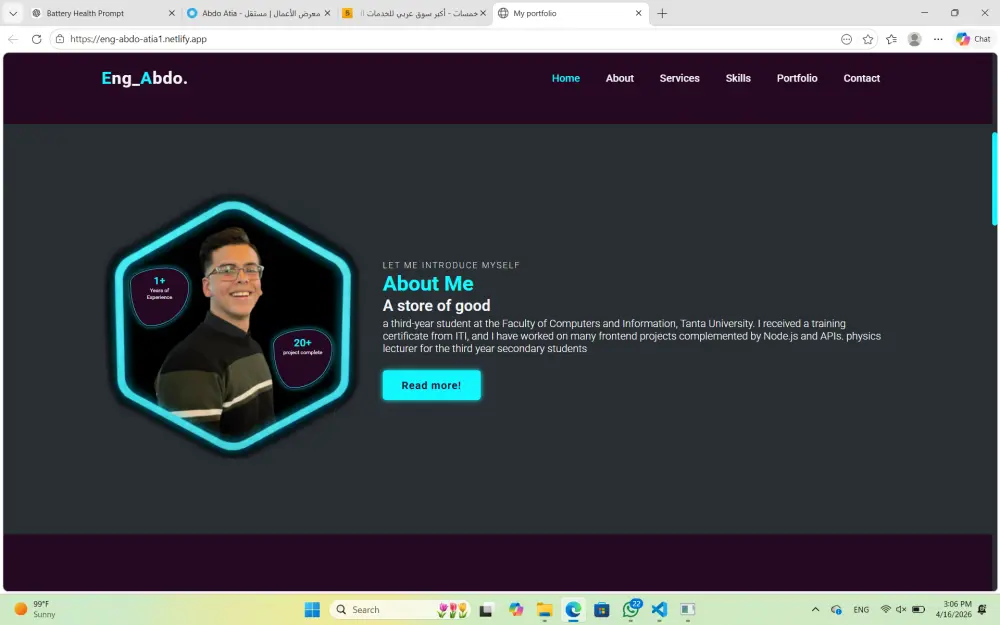Open Visual Studio Code from the taskbar
The width and height of the screenshot is (1000, 625).
click(x=659, y=610)
